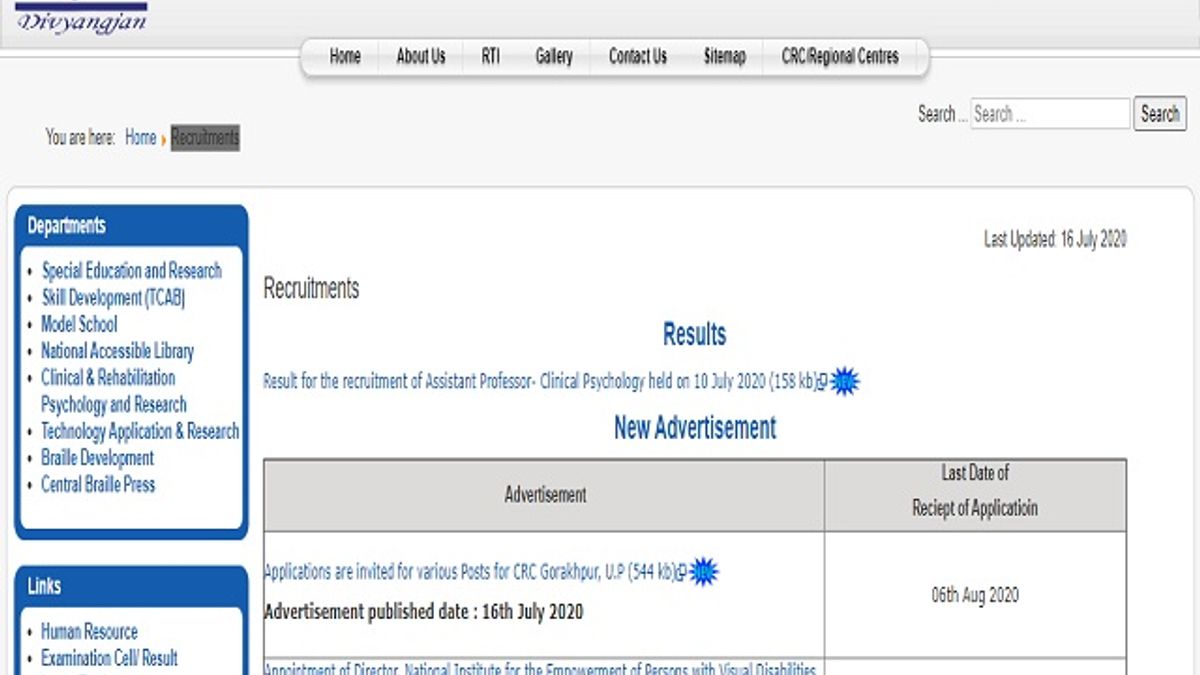Click Last Date of Reciept column header

(975, 495)
